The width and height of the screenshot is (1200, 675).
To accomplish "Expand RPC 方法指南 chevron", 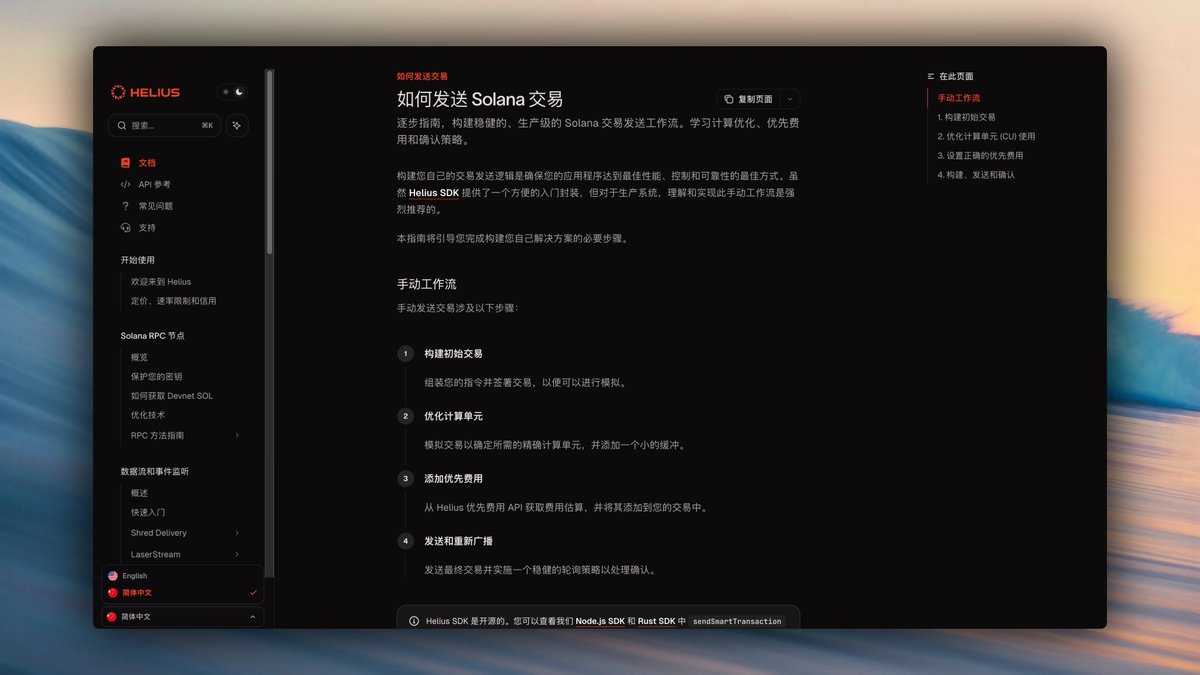I will click(x=237, y=436).
